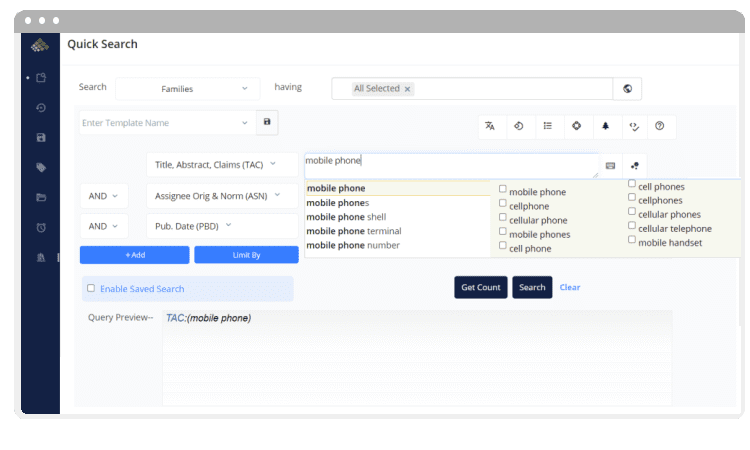Open the search page sidebar icon

tap(41, 77)
